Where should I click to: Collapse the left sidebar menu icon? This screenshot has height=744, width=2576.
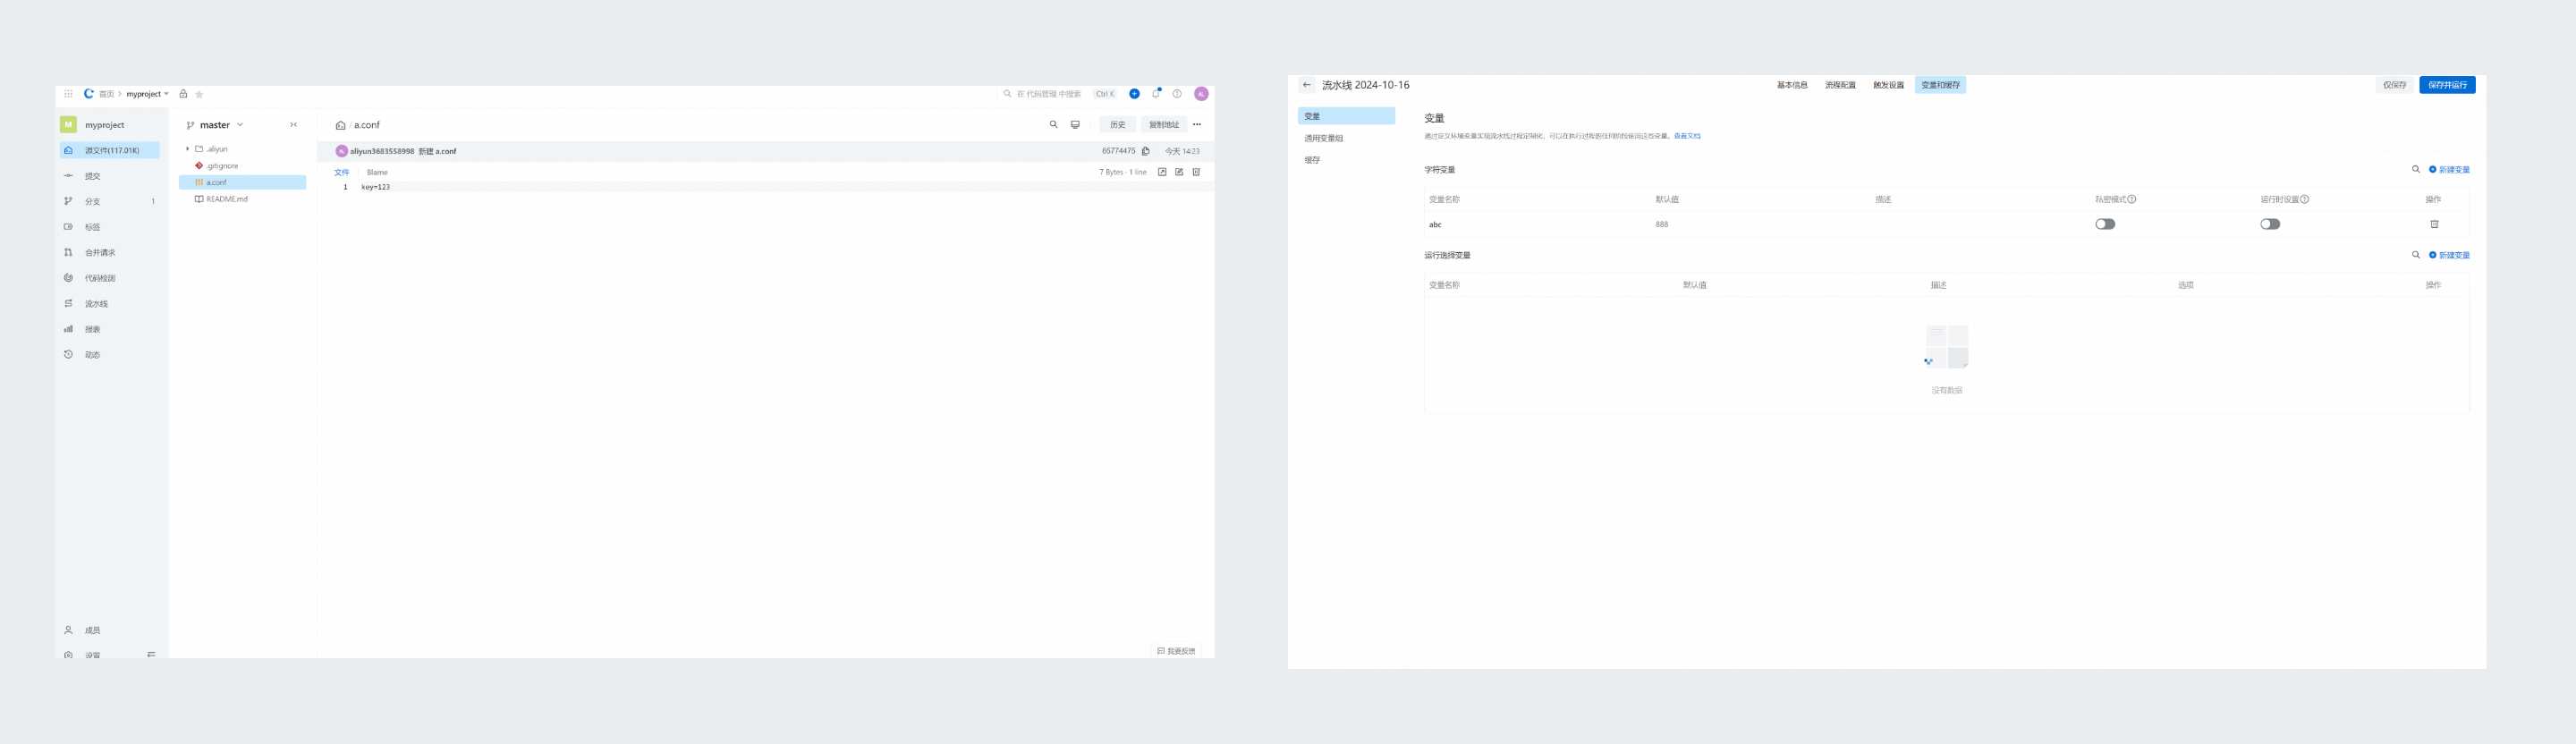point(151,655)
